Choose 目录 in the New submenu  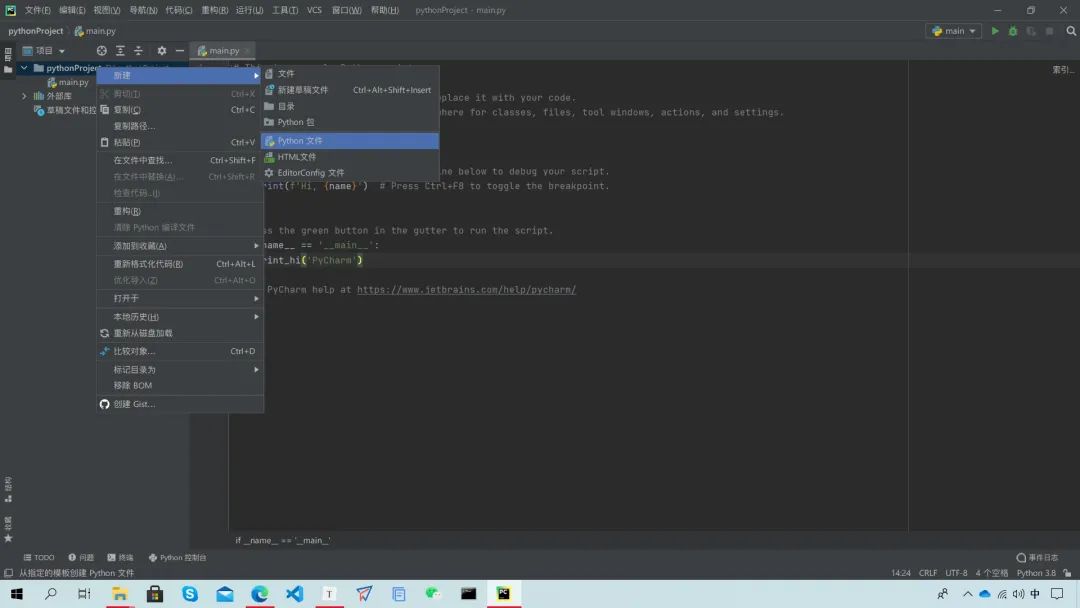[350, 107]
